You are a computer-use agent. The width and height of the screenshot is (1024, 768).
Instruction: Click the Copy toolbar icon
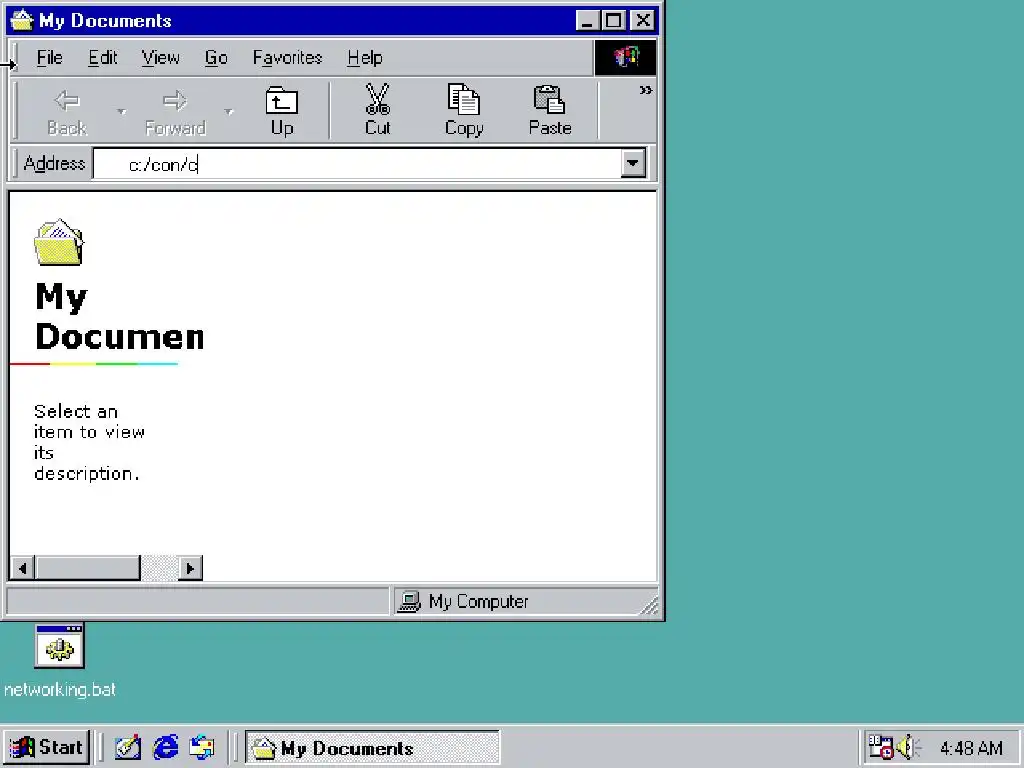[x=464, y=111]
